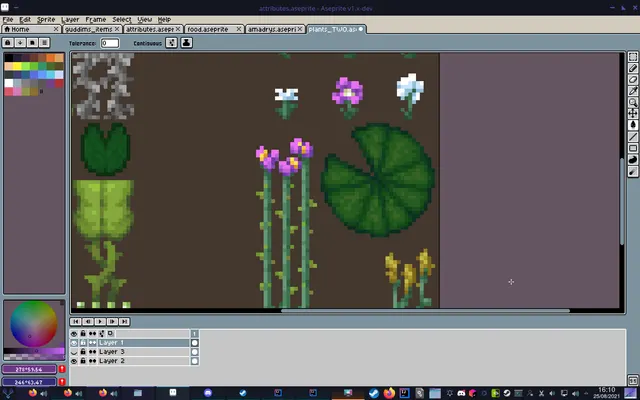640x400 pixels.
Task: Toggle the lock on Layer 2
Action: click(83, 361)
